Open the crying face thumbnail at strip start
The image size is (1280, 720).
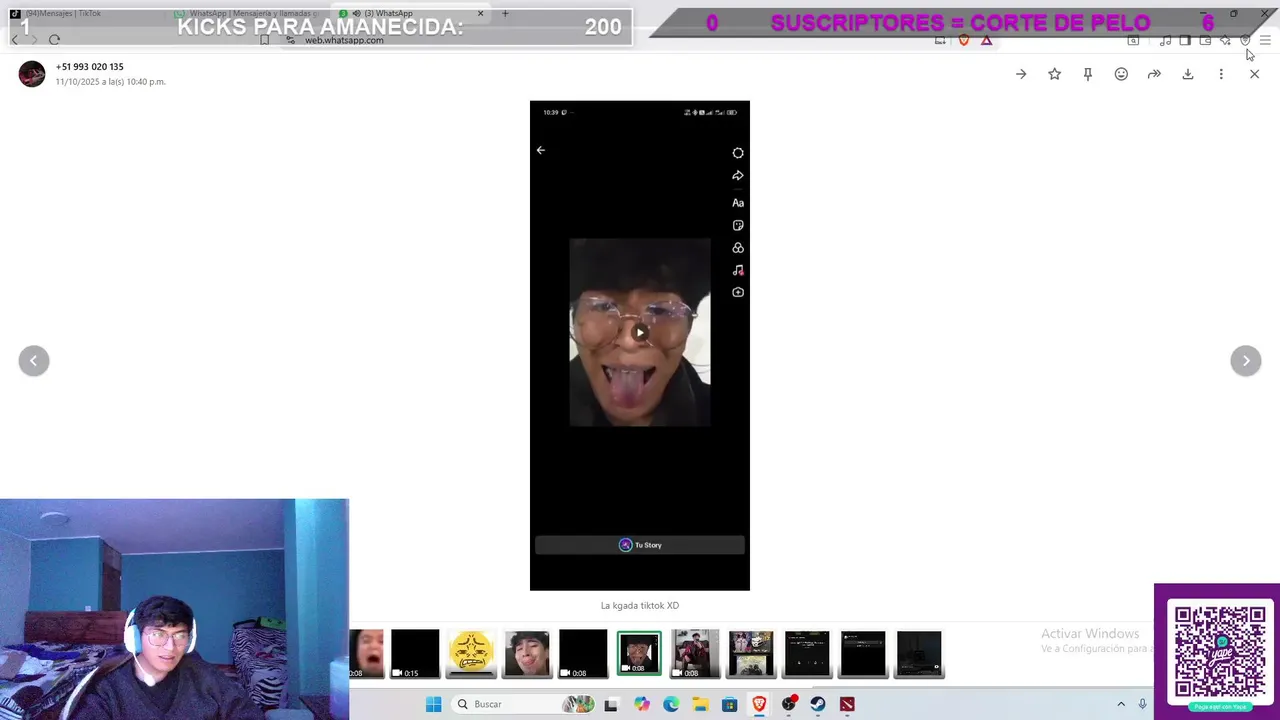tap(366, 654)
